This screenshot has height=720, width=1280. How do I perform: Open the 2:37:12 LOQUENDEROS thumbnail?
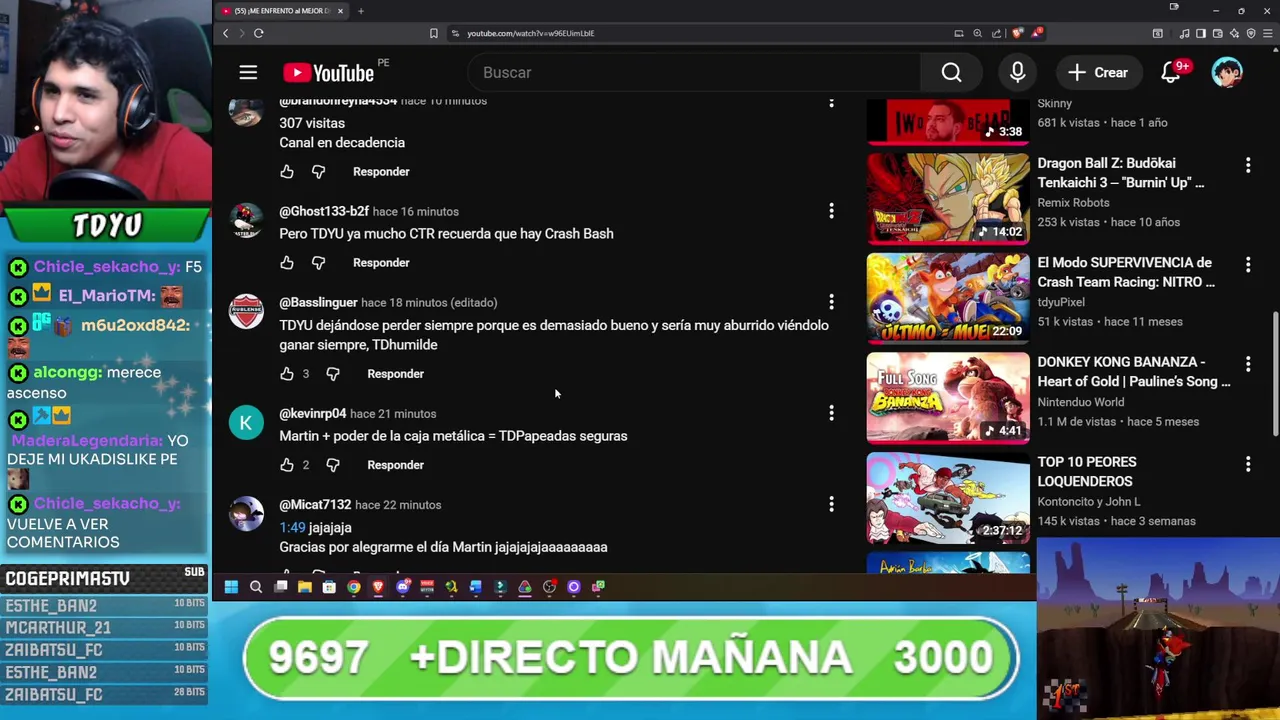coord(948,498)
